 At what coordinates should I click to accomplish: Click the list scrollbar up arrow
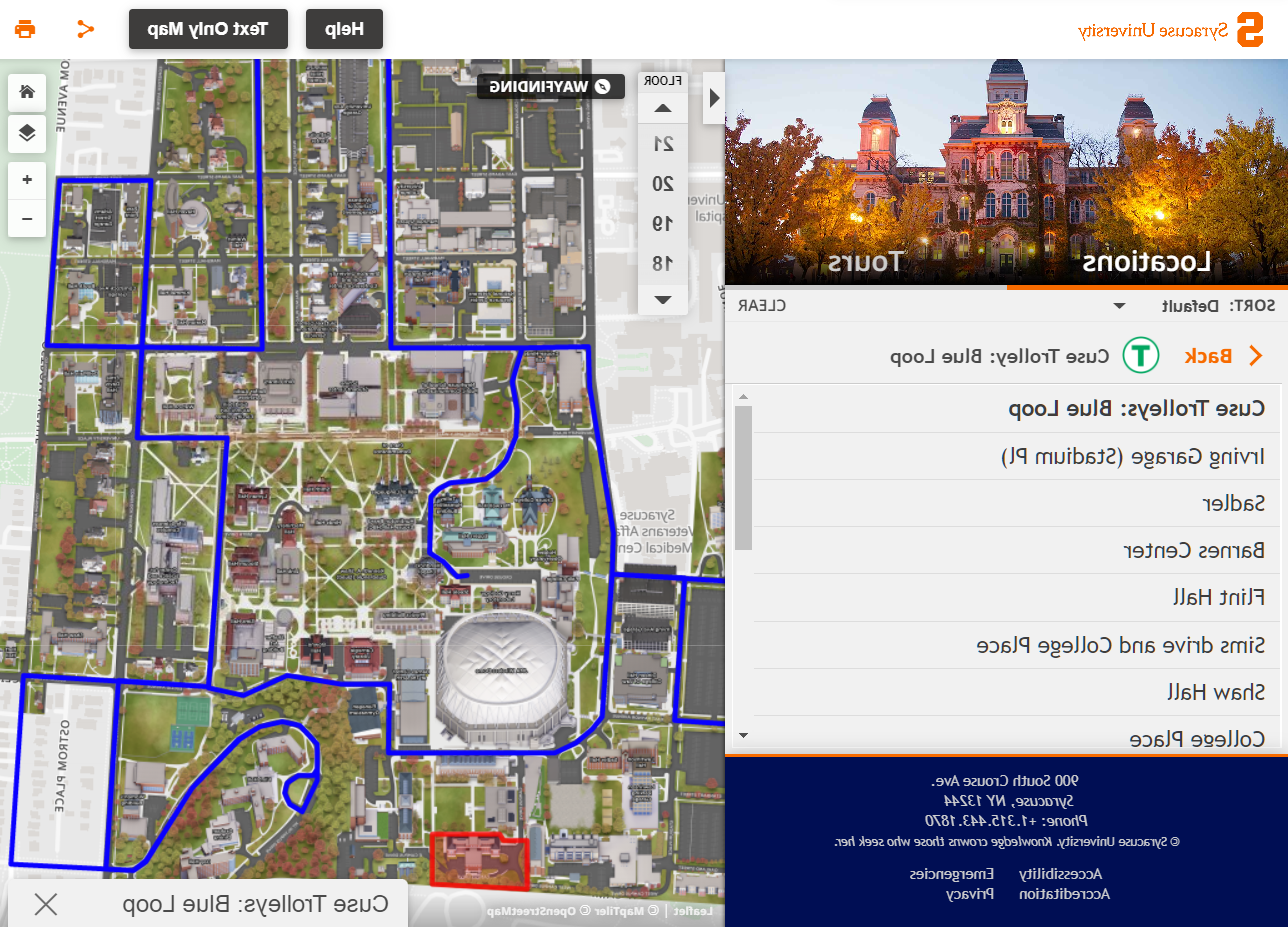tap(743, 397)
